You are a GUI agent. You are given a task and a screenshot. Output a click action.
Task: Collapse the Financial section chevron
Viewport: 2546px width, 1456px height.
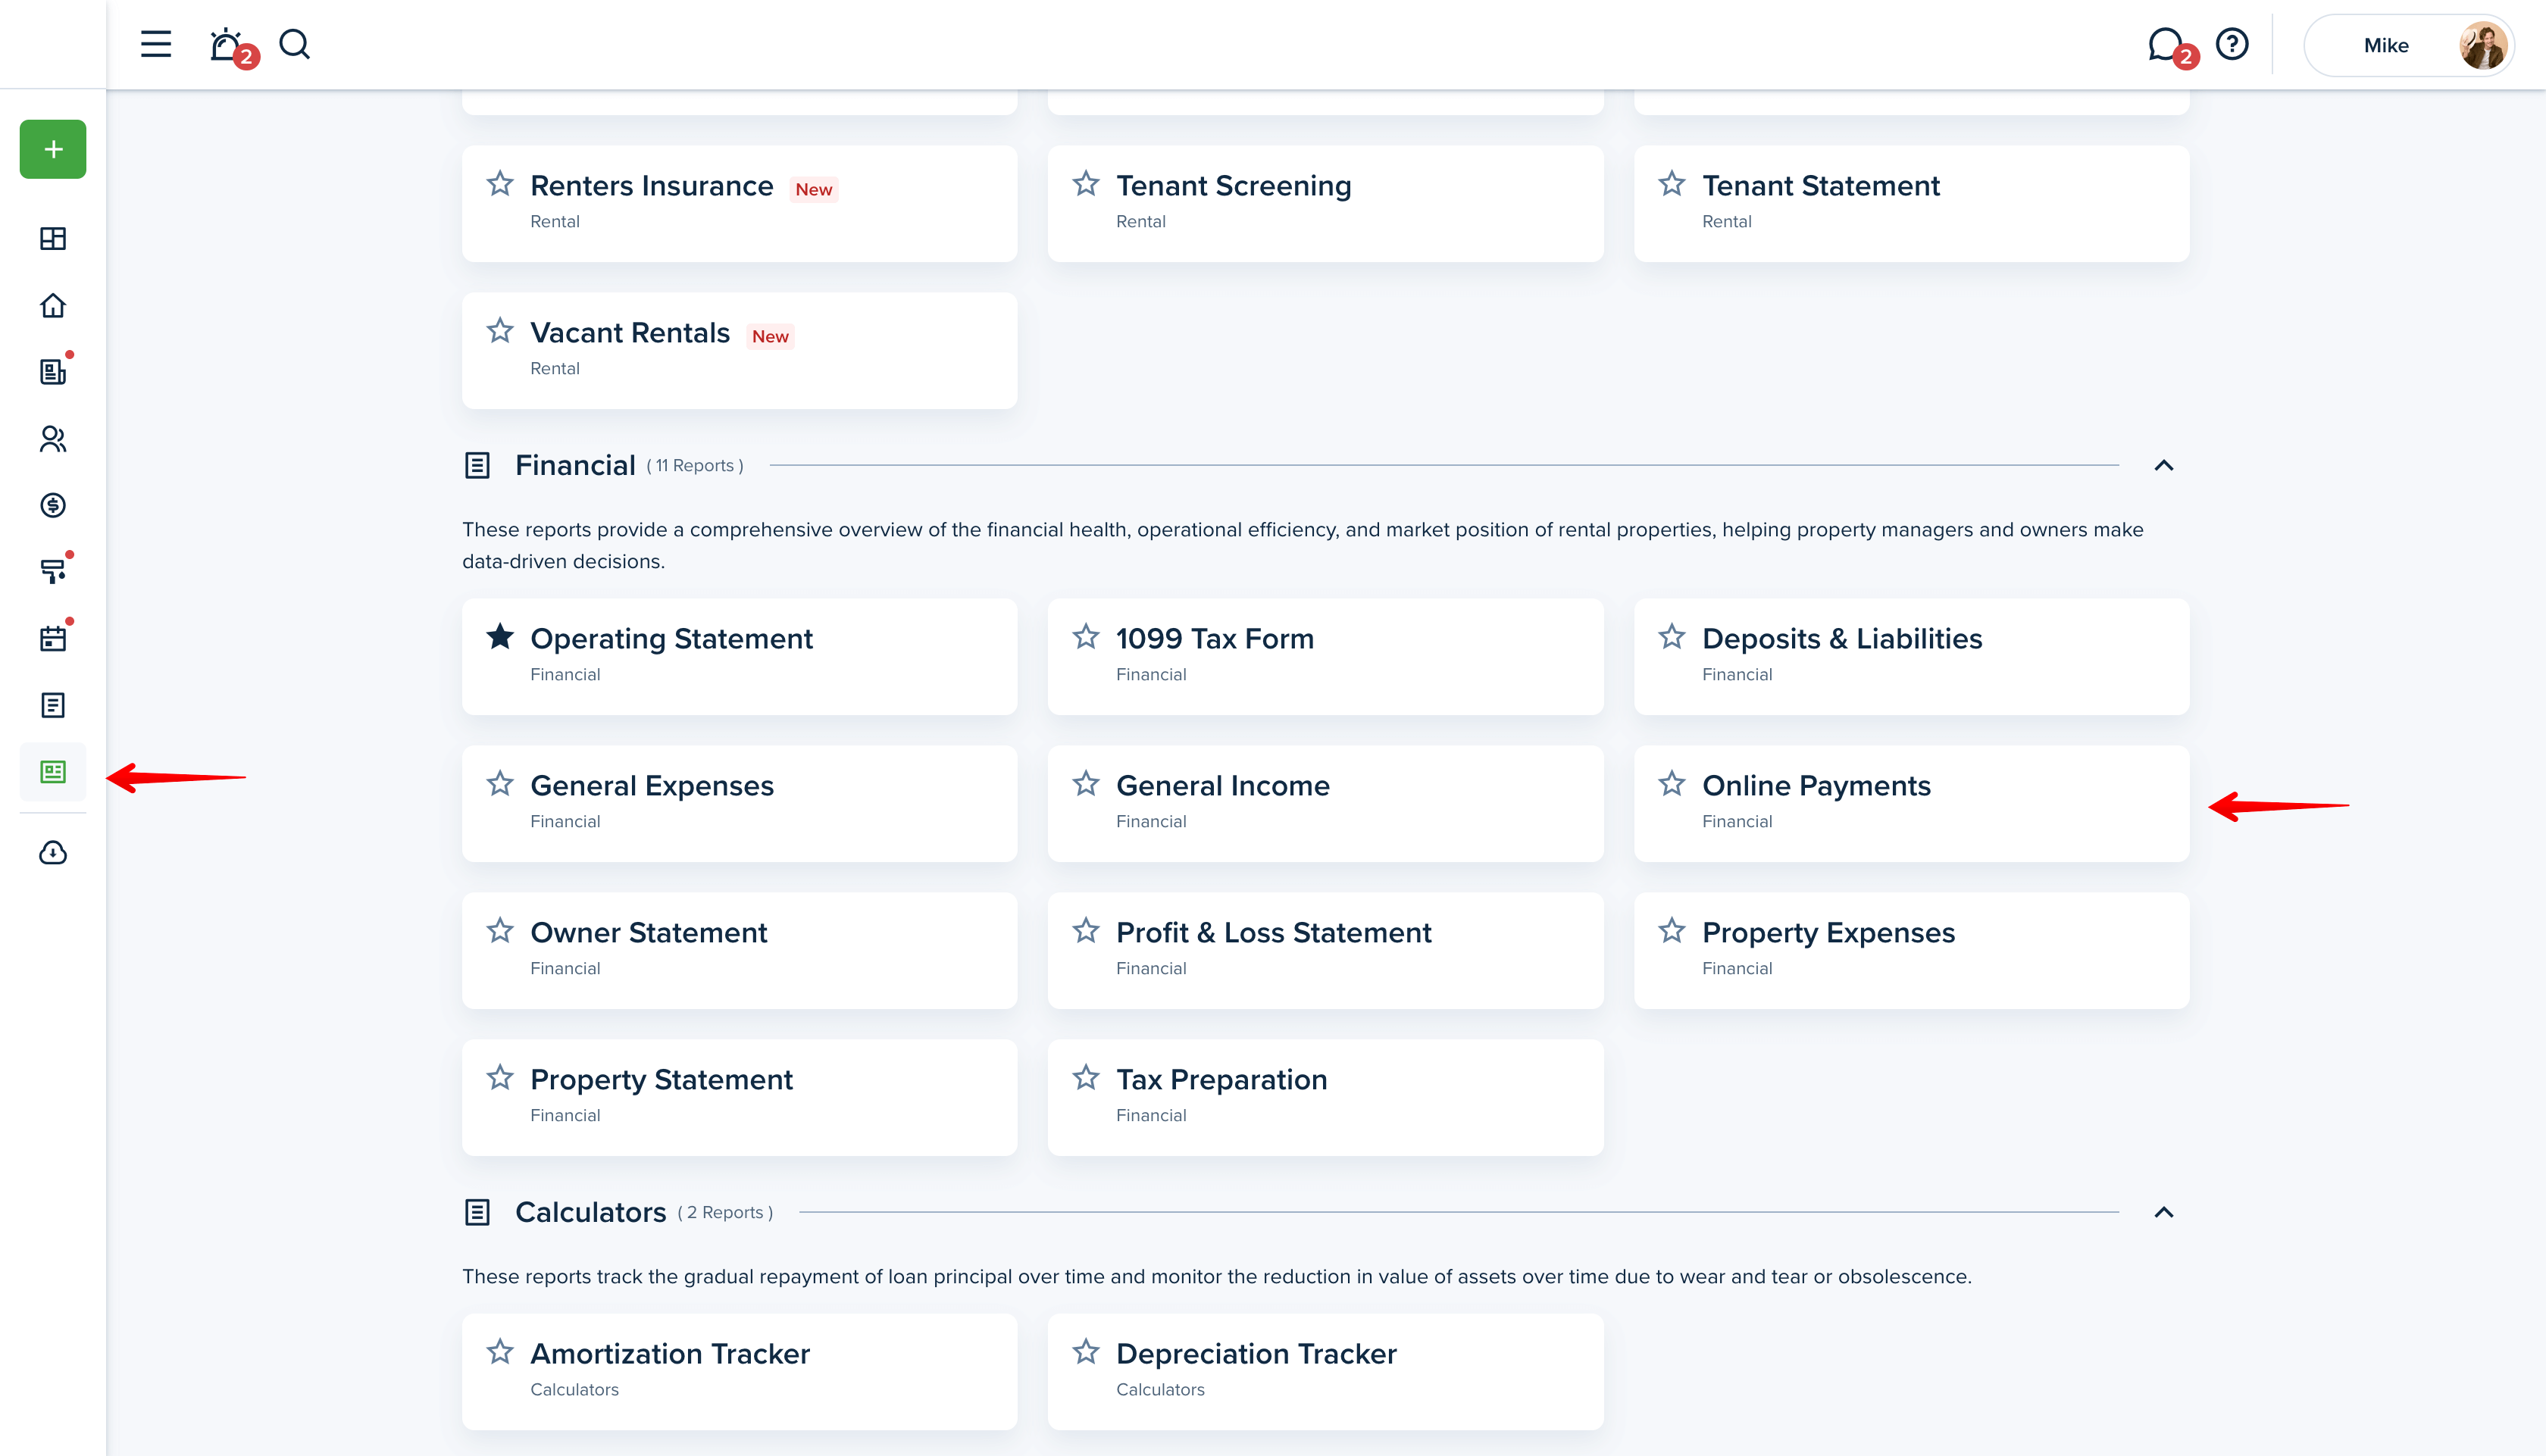pyautogui.click(x=2164, y=465)
